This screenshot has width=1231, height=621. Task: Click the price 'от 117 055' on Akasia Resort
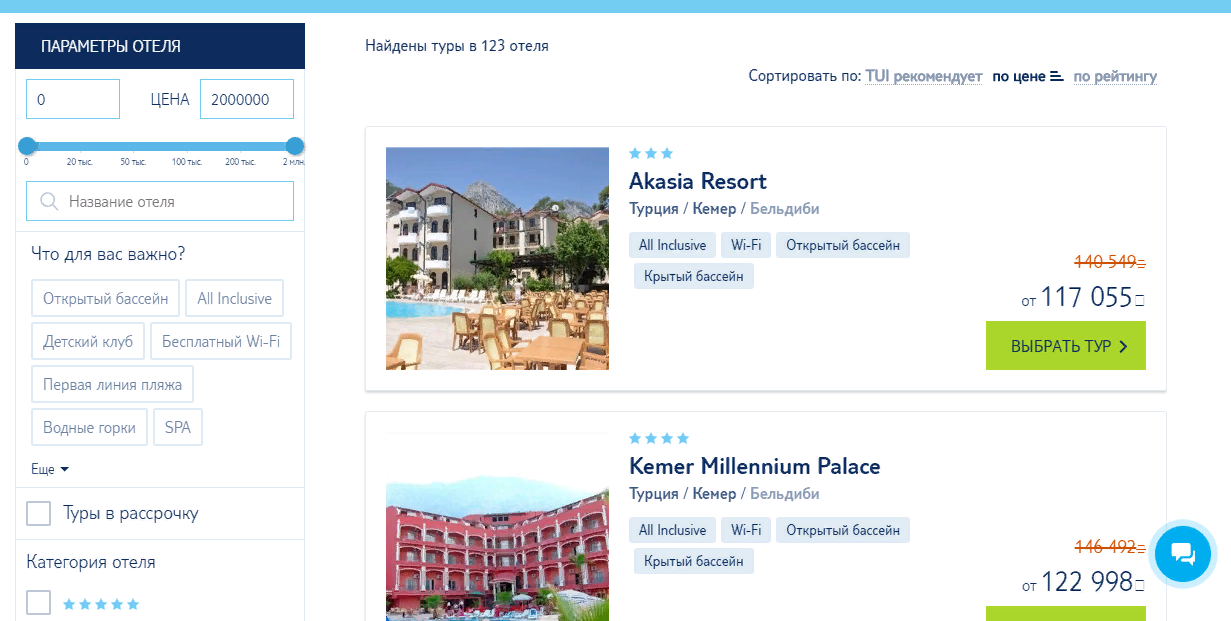click(x=1083, y=298)
